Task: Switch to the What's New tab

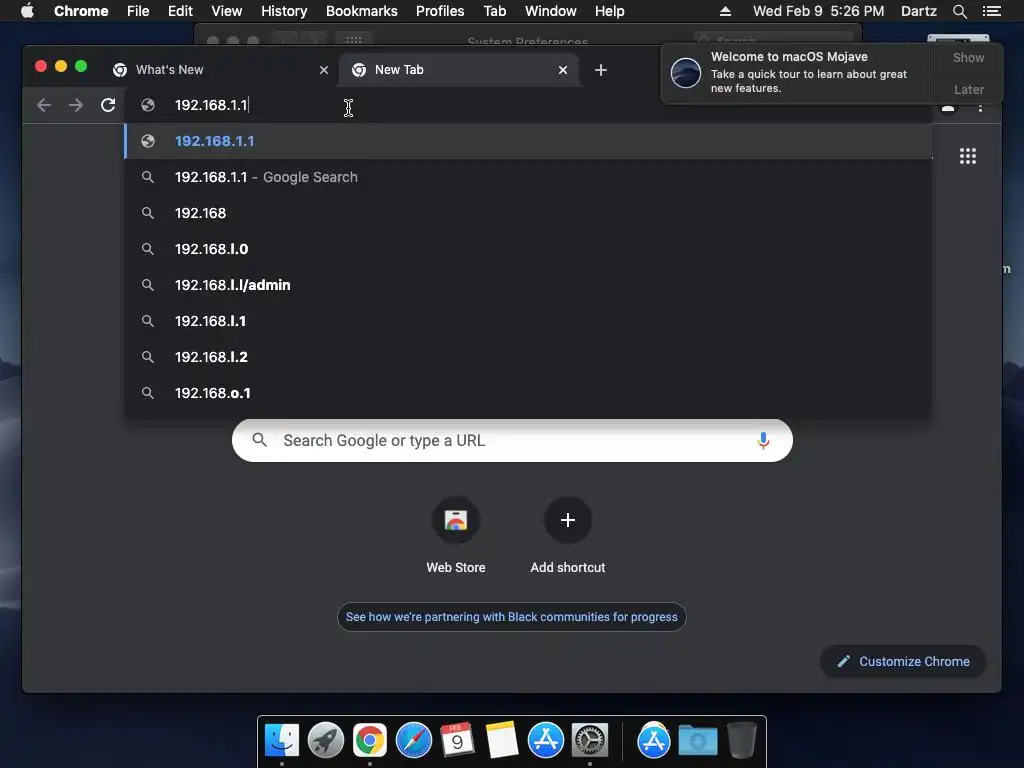Action: tap(219, 70)
